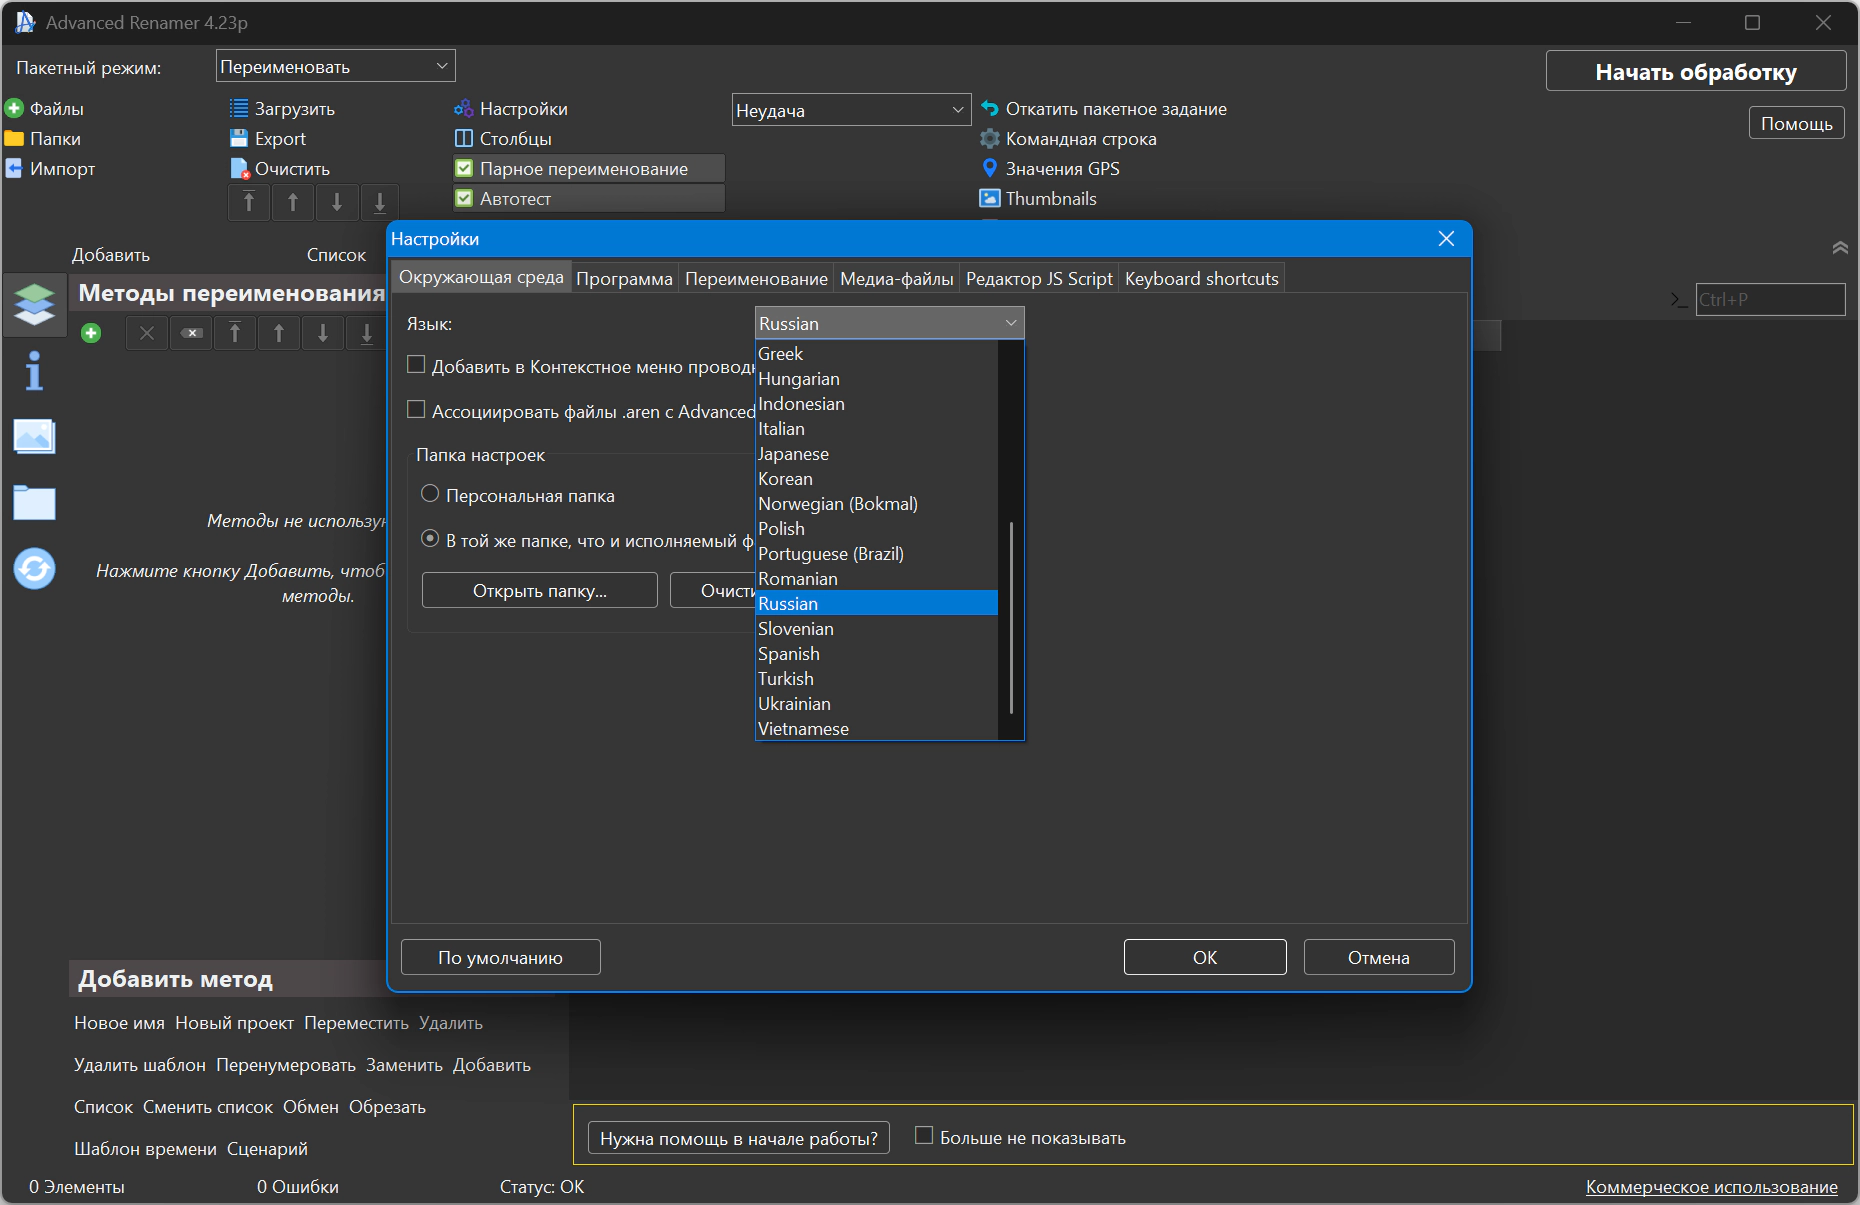Confirm settings with the OK button
Image resolution: width=1860 pixels, height=1205 pixels.
click(1205, 957)
